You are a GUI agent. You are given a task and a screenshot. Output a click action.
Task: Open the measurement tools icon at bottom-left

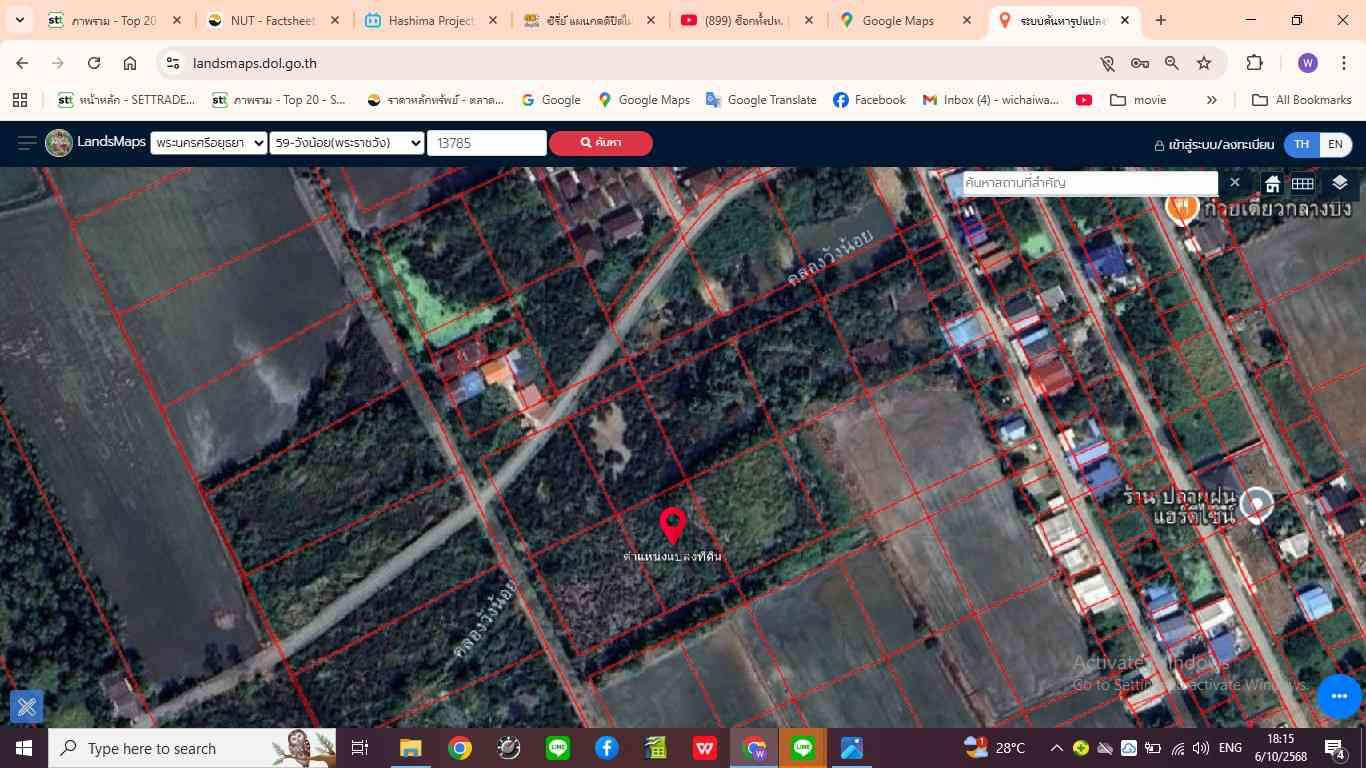point(27,707)
